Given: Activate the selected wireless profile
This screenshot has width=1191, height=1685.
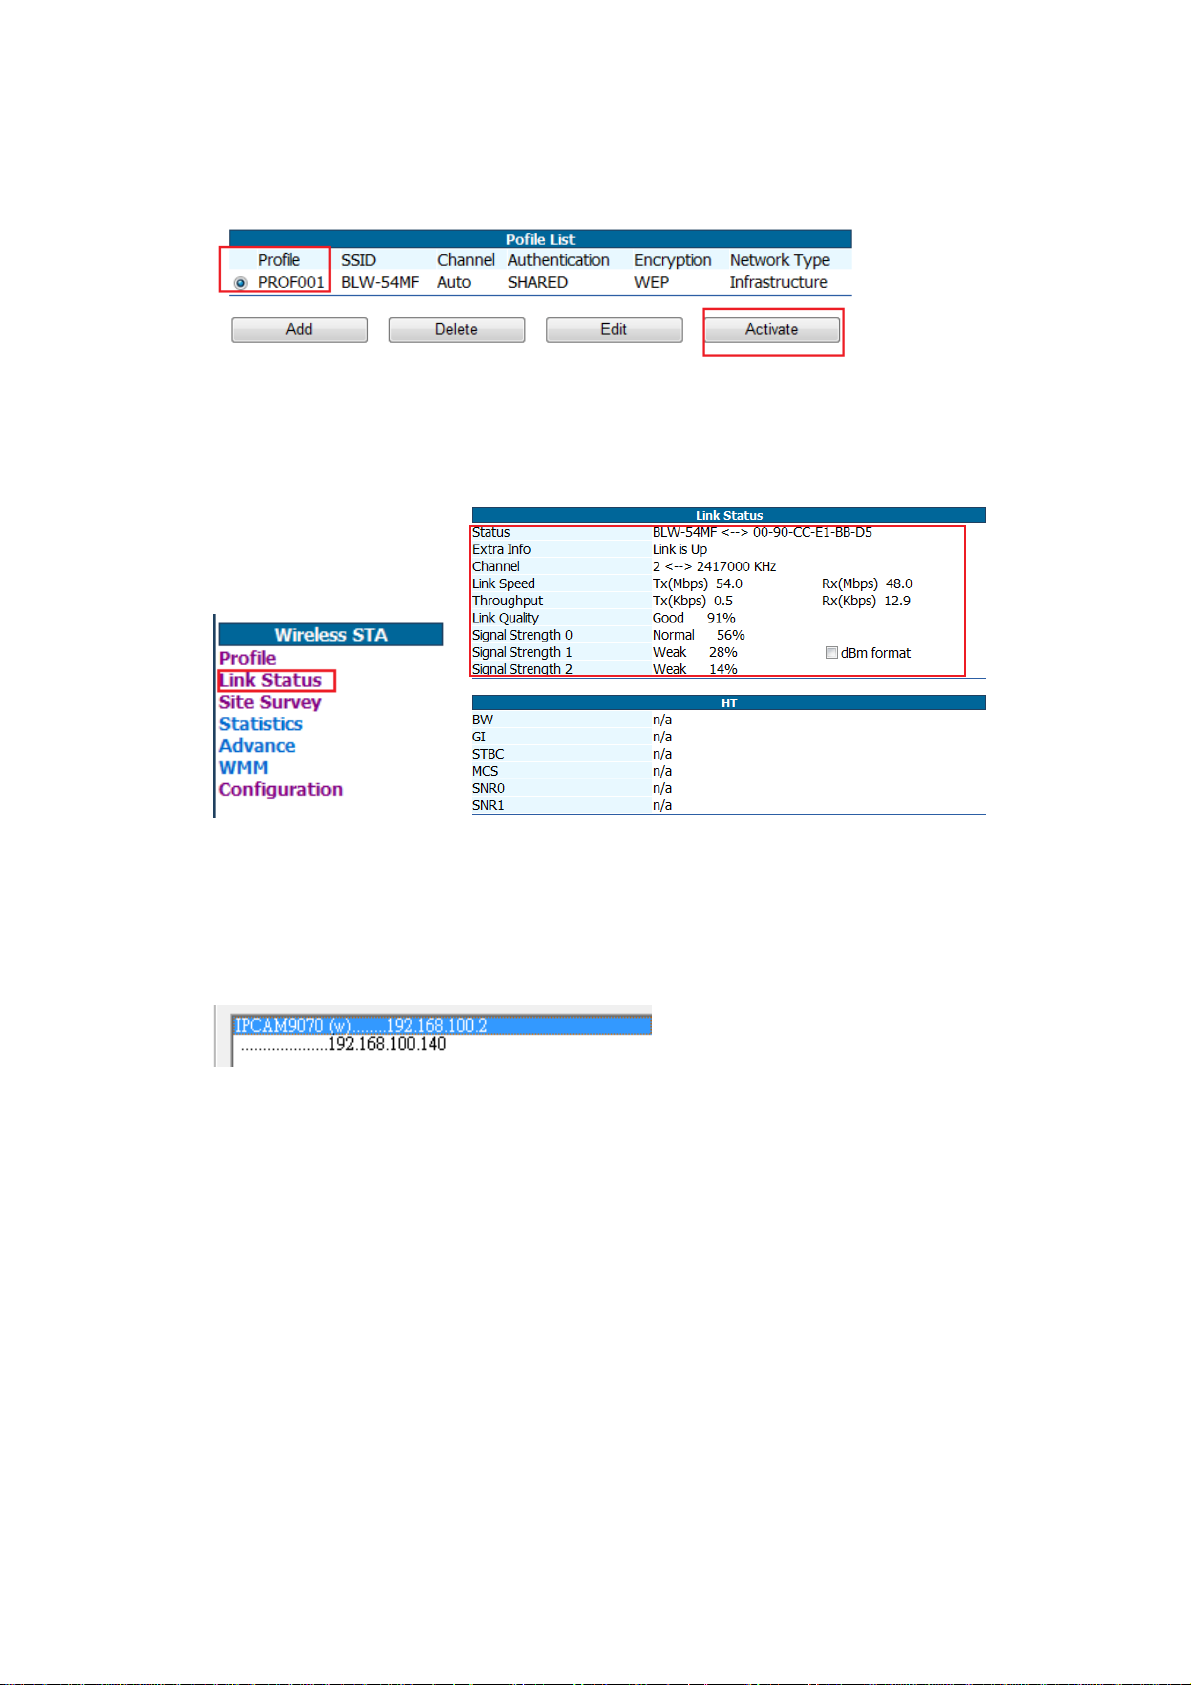Looking at the screenshot, I should [x=772, y=330].
